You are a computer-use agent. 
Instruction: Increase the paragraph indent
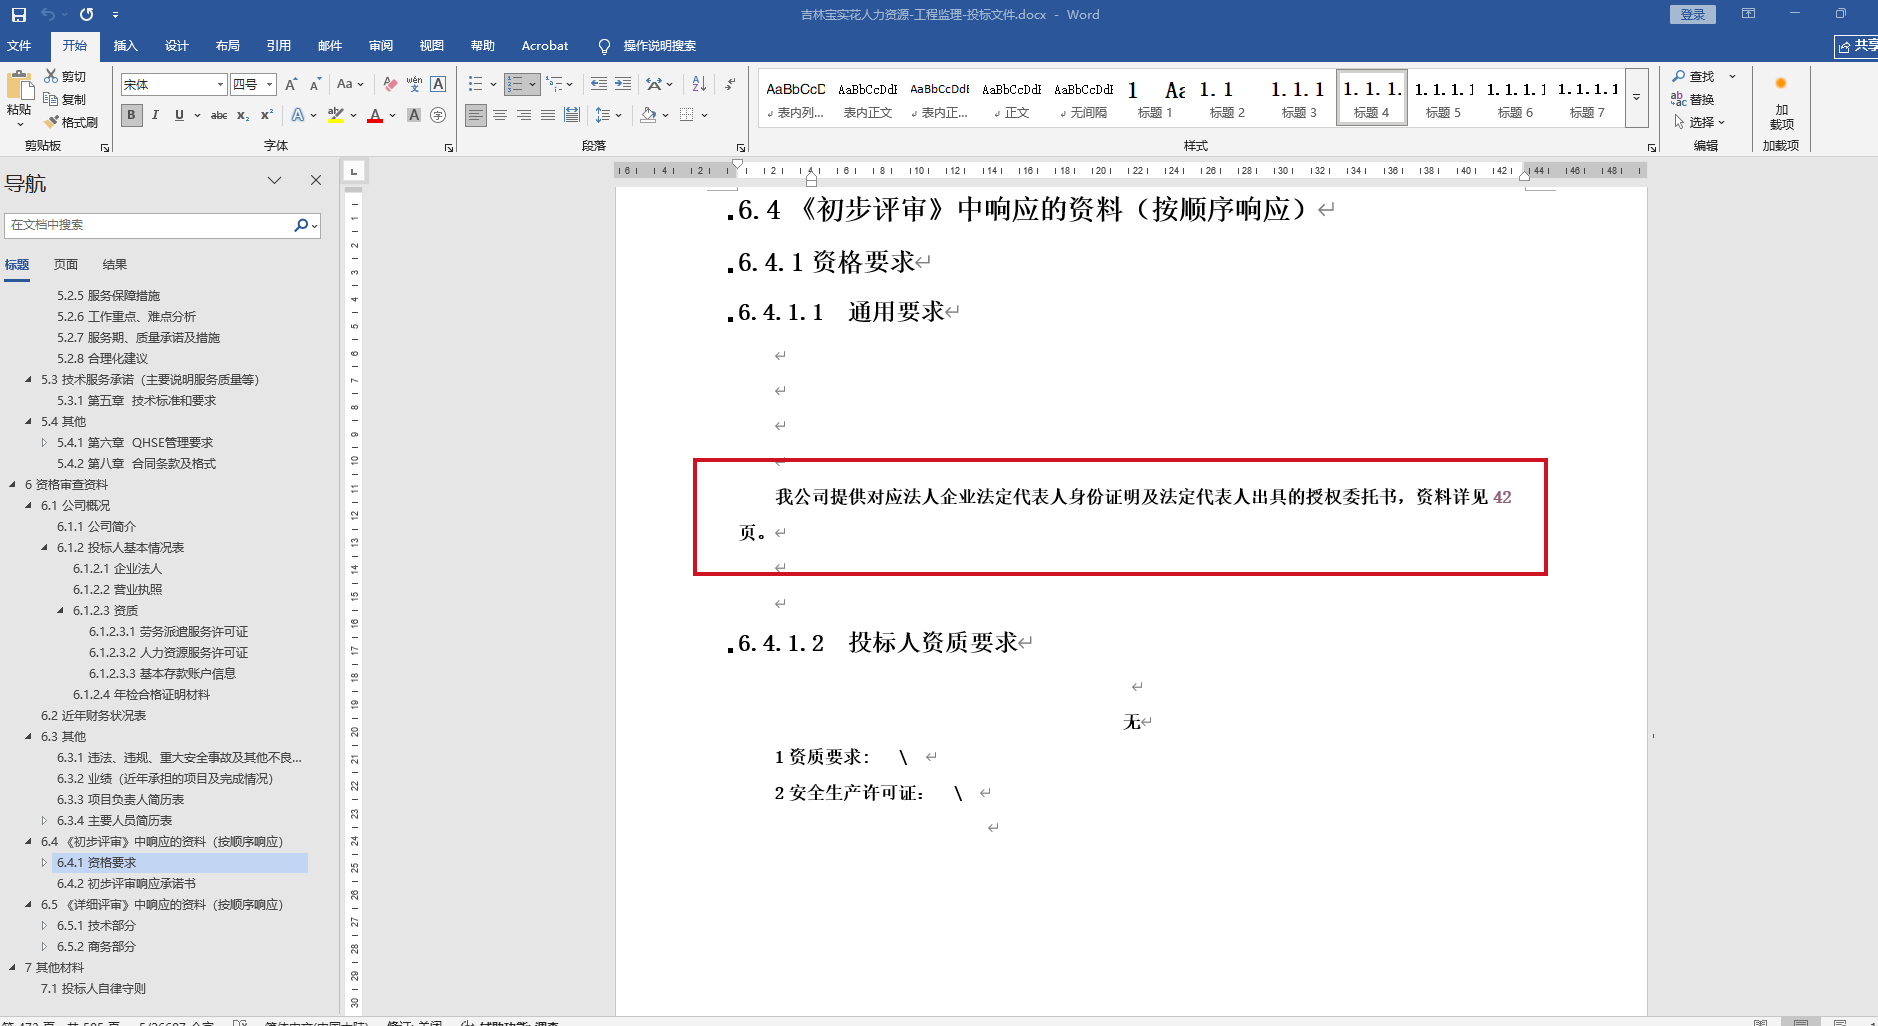click(x=623, y=85)
